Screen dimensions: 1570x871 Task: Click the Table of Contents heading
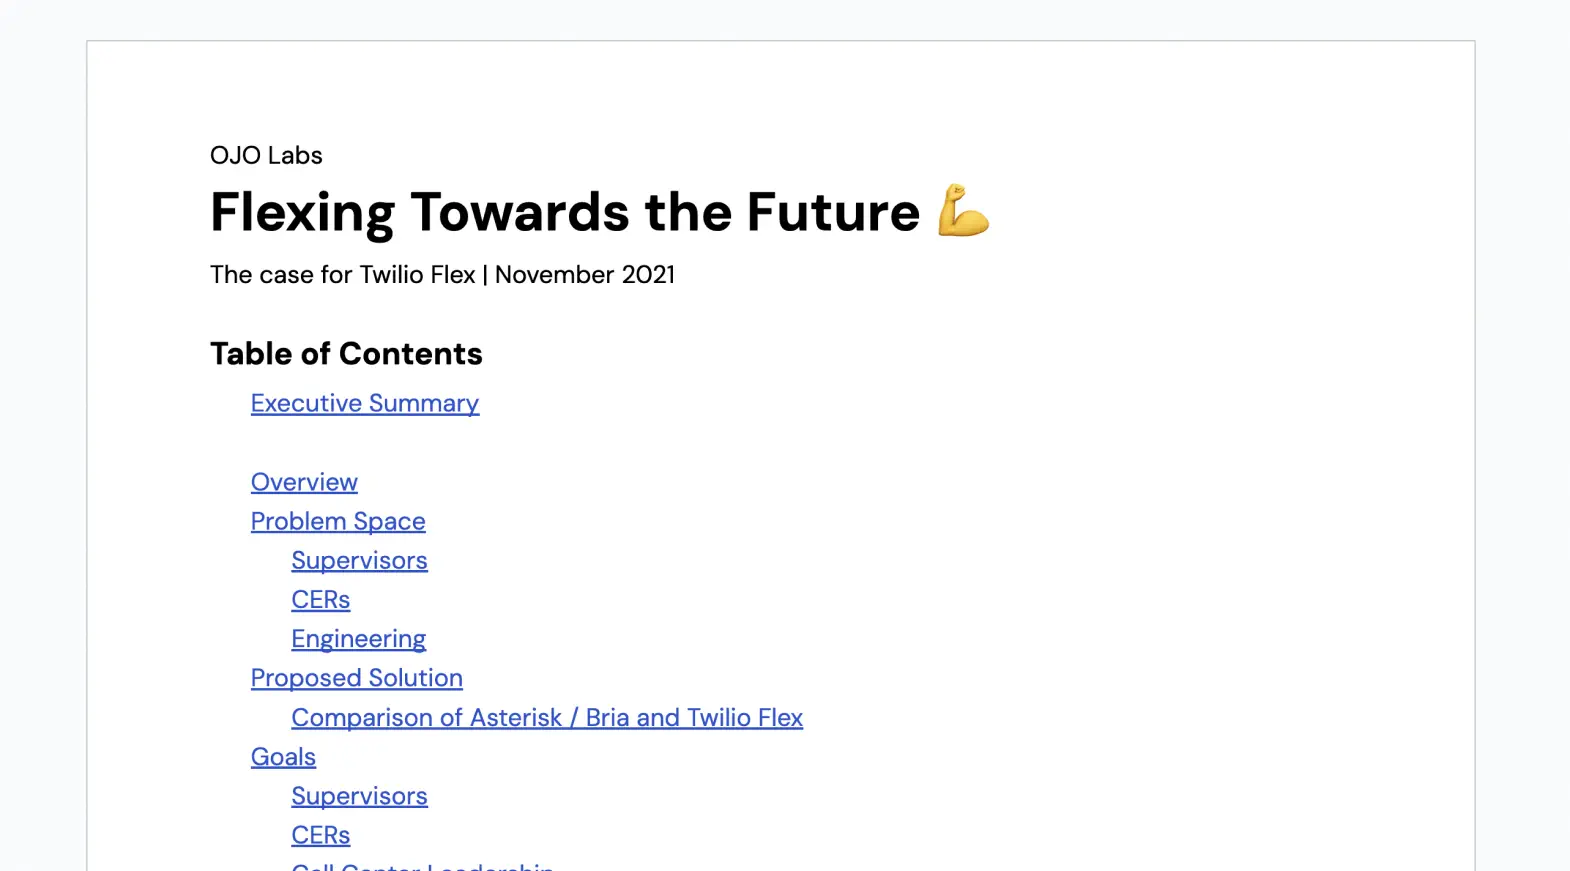(x=346, y=354)
